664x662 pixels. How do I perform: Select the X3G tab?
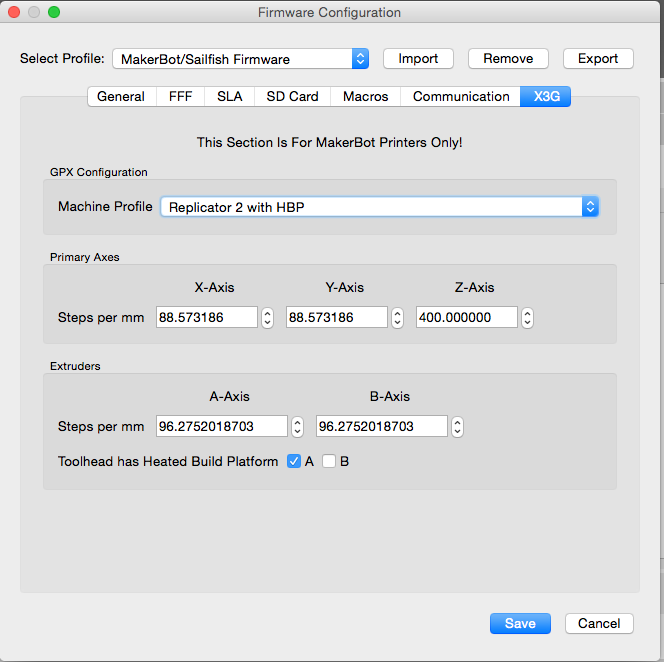[546, 97]
